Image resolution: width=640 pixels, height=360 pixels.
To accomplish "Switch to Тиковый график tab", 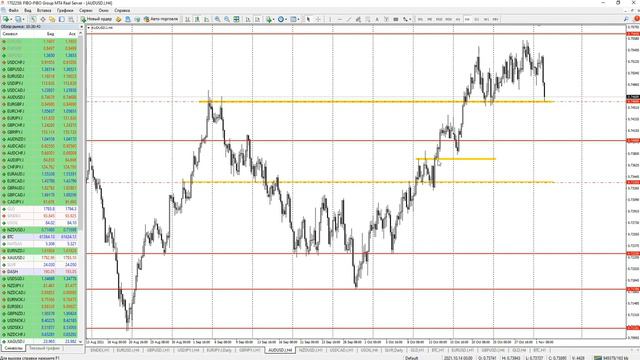I will (x=44, y=348).
